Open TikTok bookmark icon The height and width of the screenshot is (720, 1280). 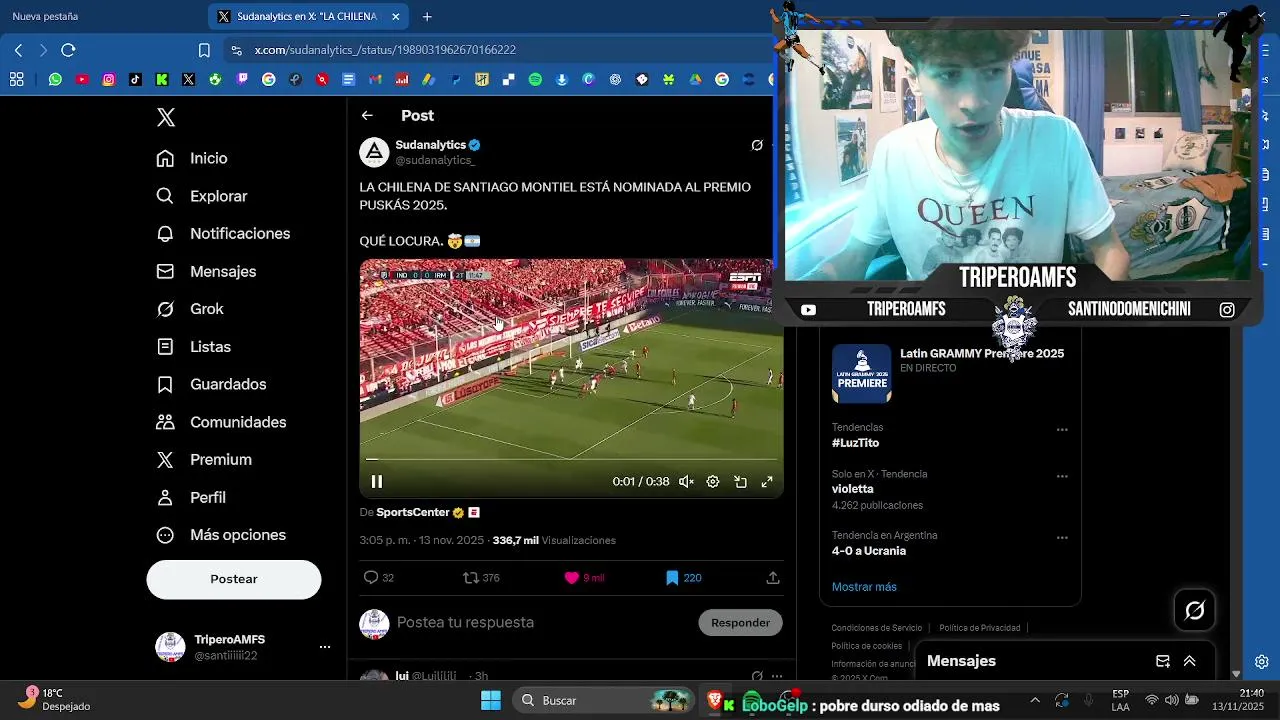[135, 79]
